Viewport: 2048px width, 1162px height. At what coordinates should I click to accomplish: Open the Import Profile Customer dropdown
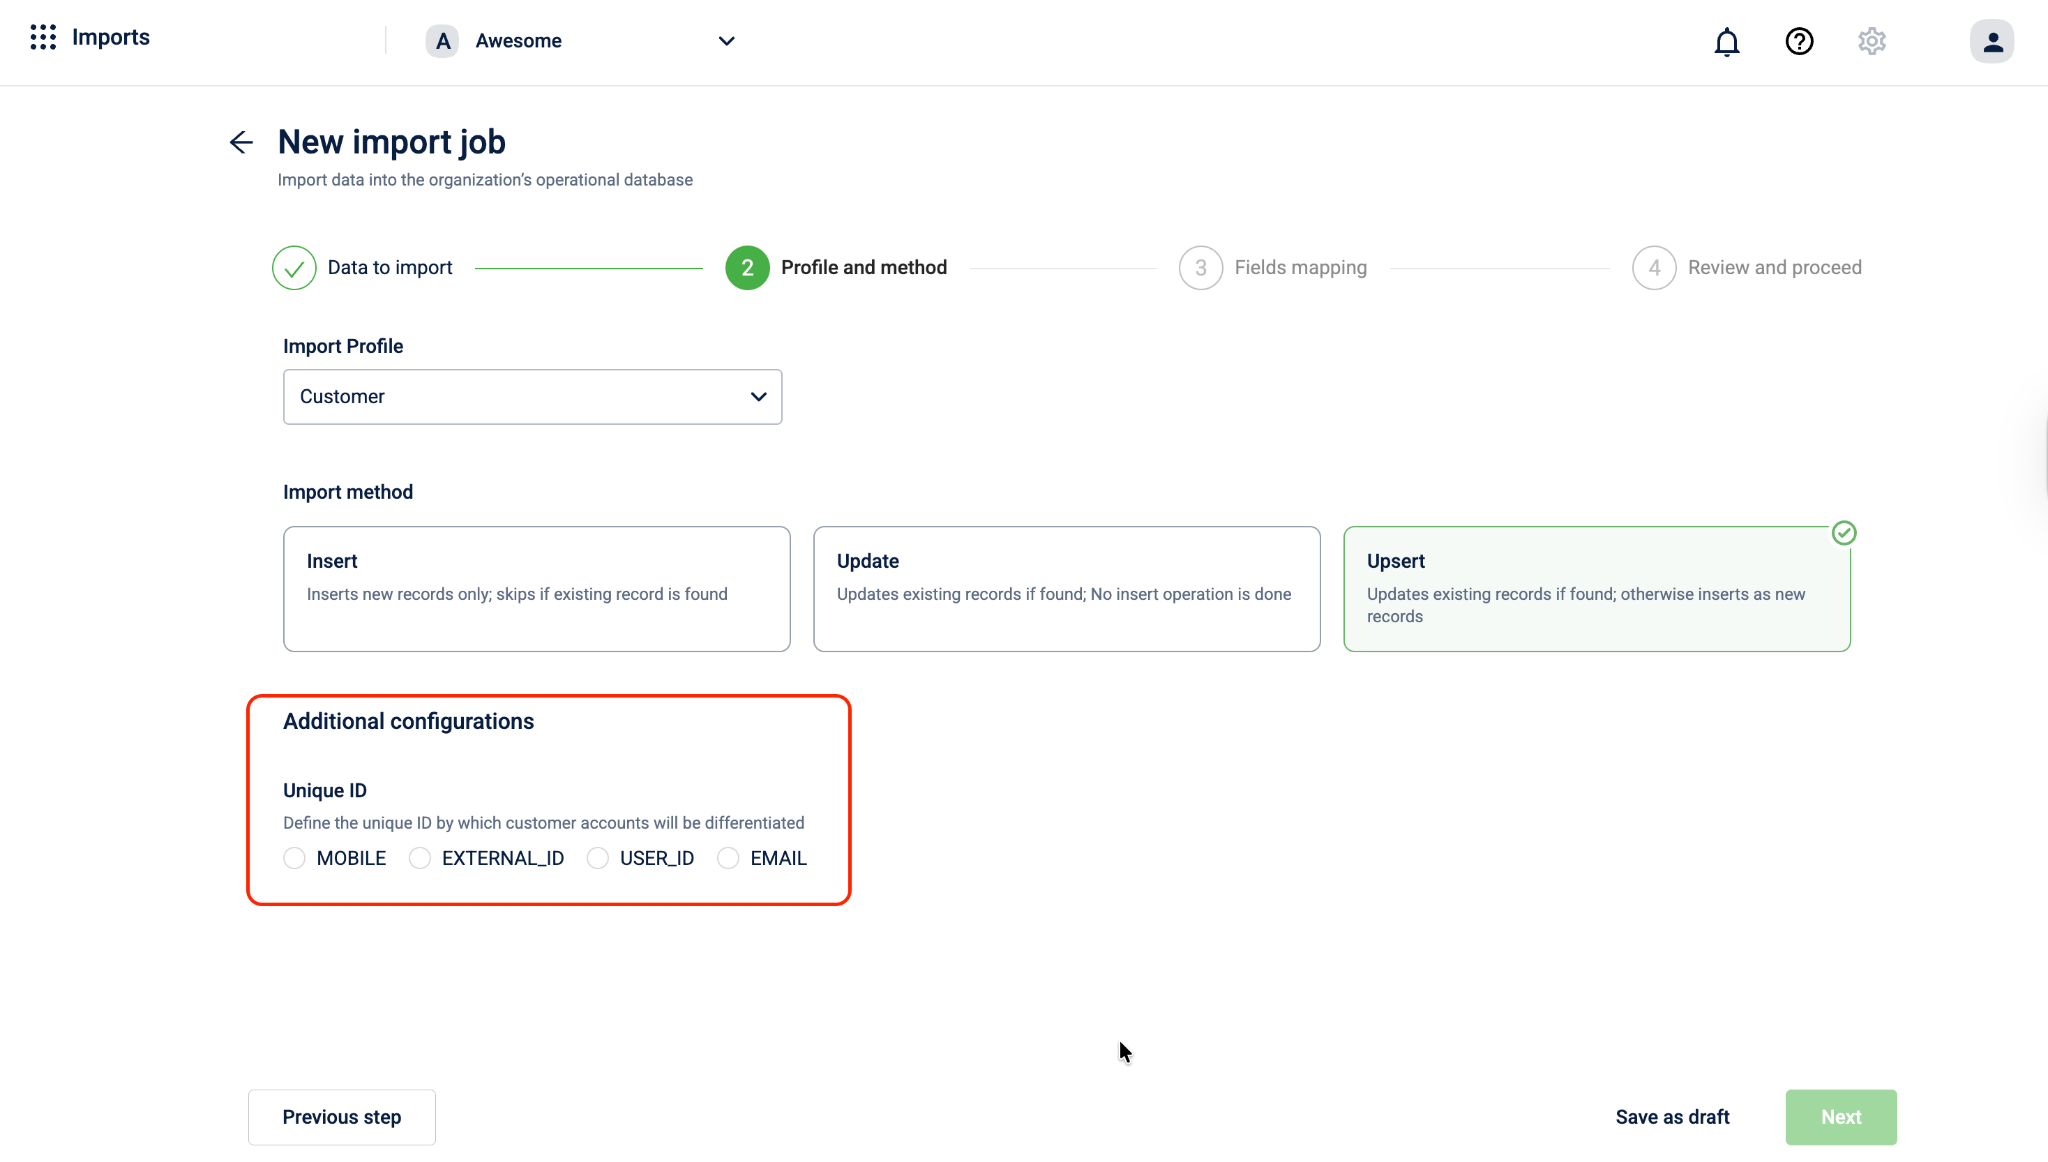pos(532,397)
